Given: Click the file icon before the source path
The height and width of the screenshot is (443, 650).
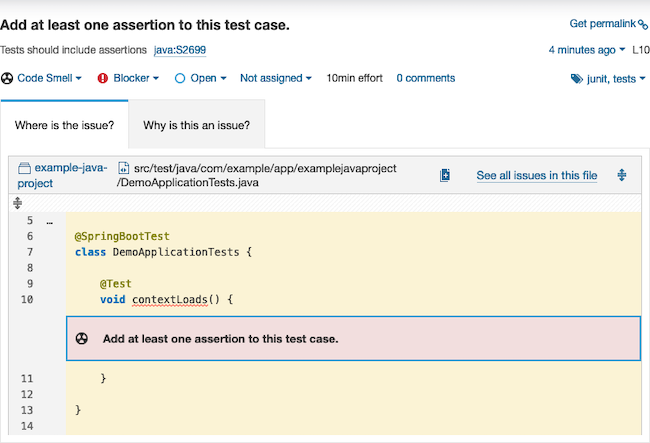Looking at the screenshot, I should [124, 169].
